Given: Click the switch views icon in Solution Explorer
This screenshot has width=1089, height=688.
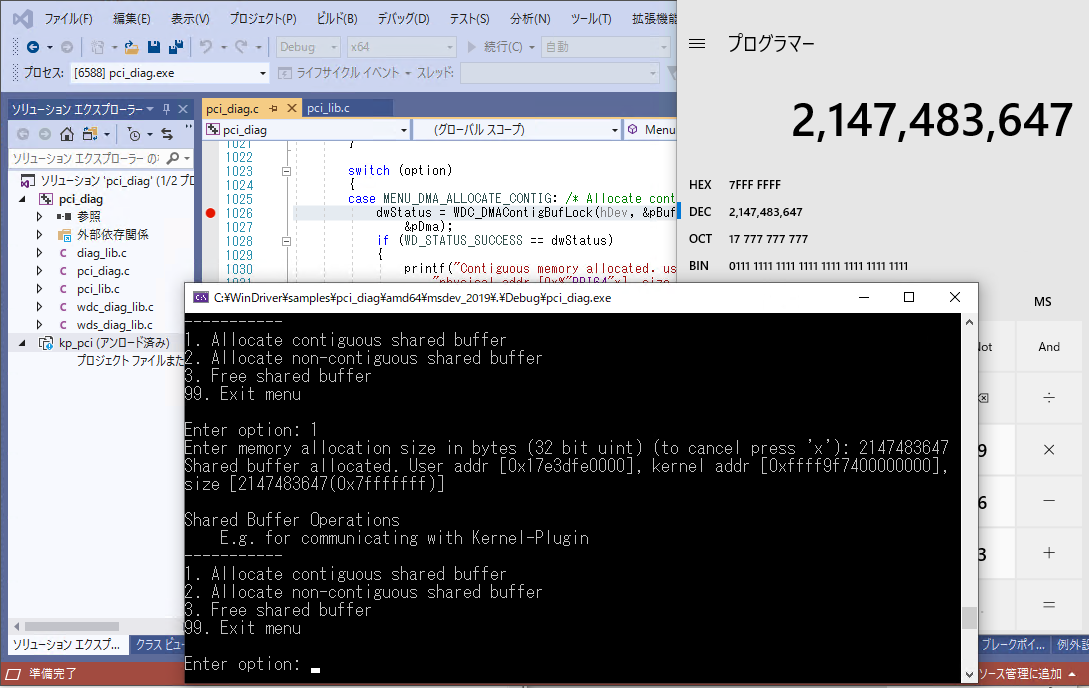Looking at the screenshot, I should pos(90,134).
